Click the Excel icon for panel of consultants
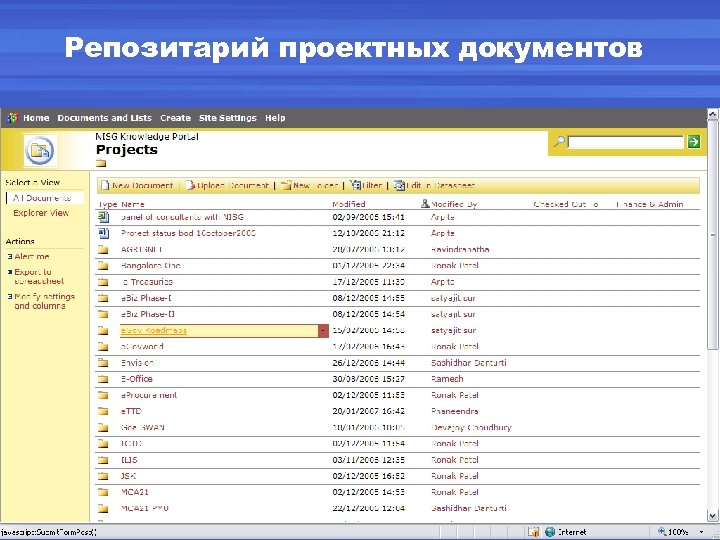This screenshot has width=720, height=540. [104, 217]
